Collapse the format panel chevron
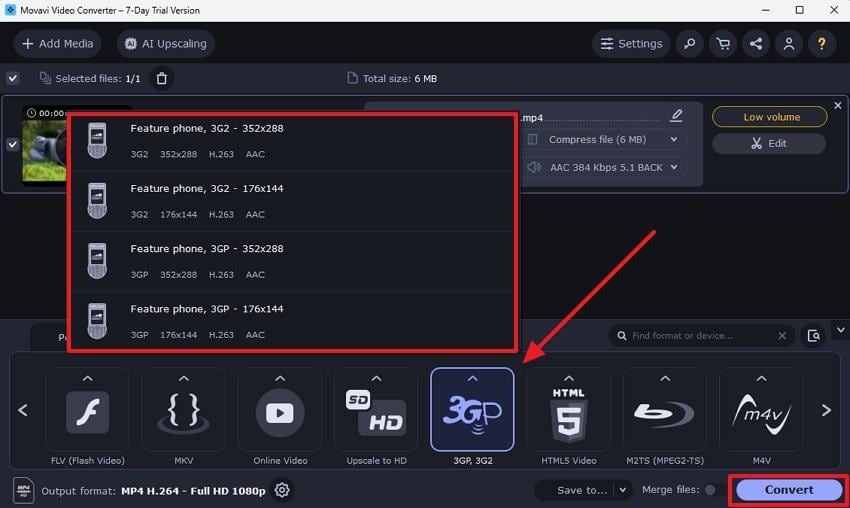The height and width of the screenshot is (508, 850). pyautogui.click(x=840, y=330)
